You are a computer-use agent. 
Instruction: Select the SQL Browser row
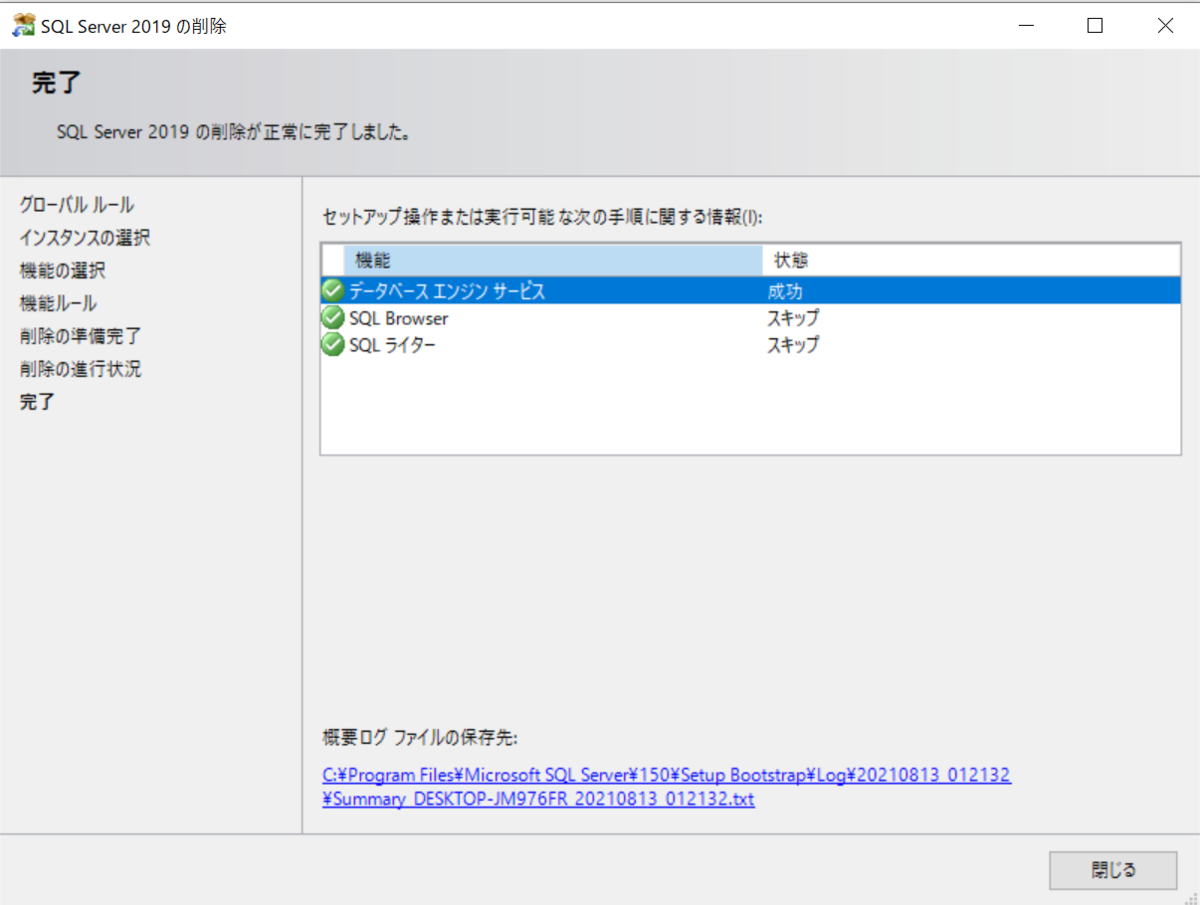[x=500, y=317]
